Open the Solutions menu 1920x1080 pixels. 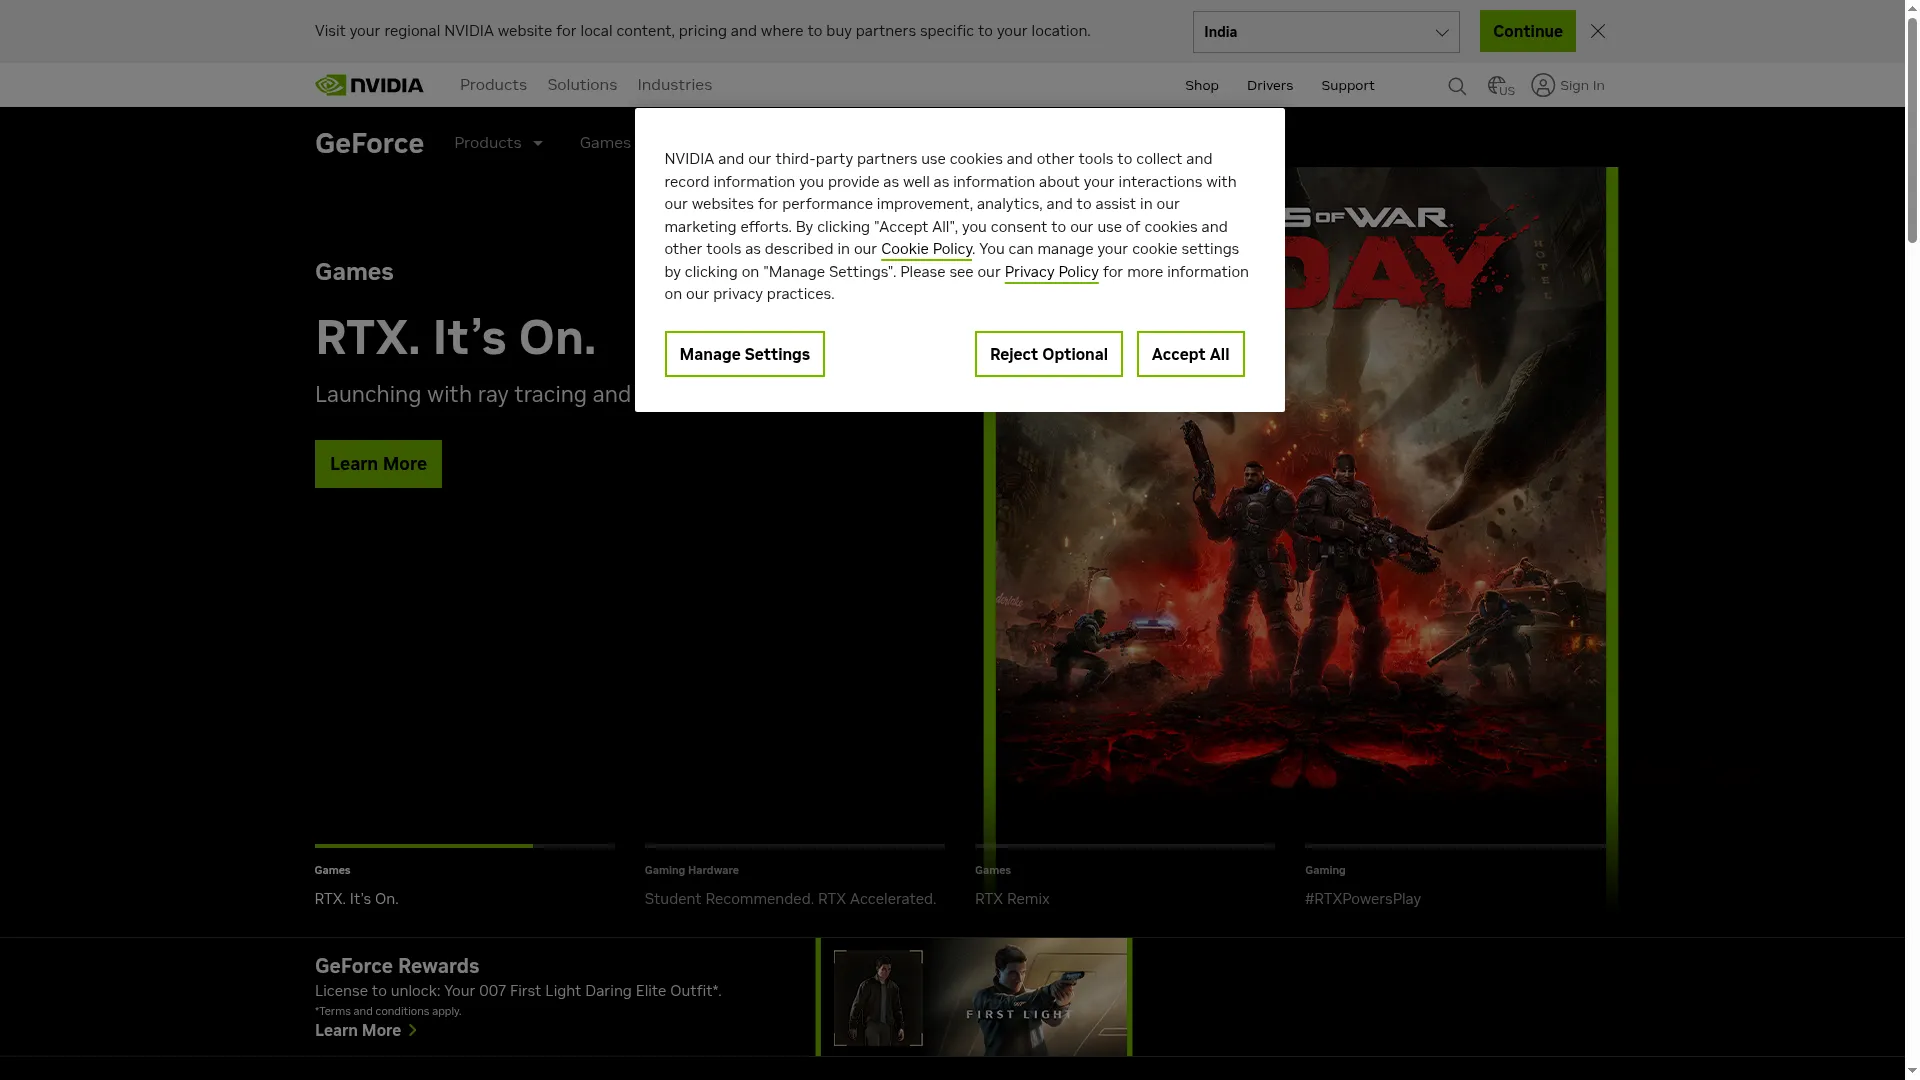tap(582, 85)
